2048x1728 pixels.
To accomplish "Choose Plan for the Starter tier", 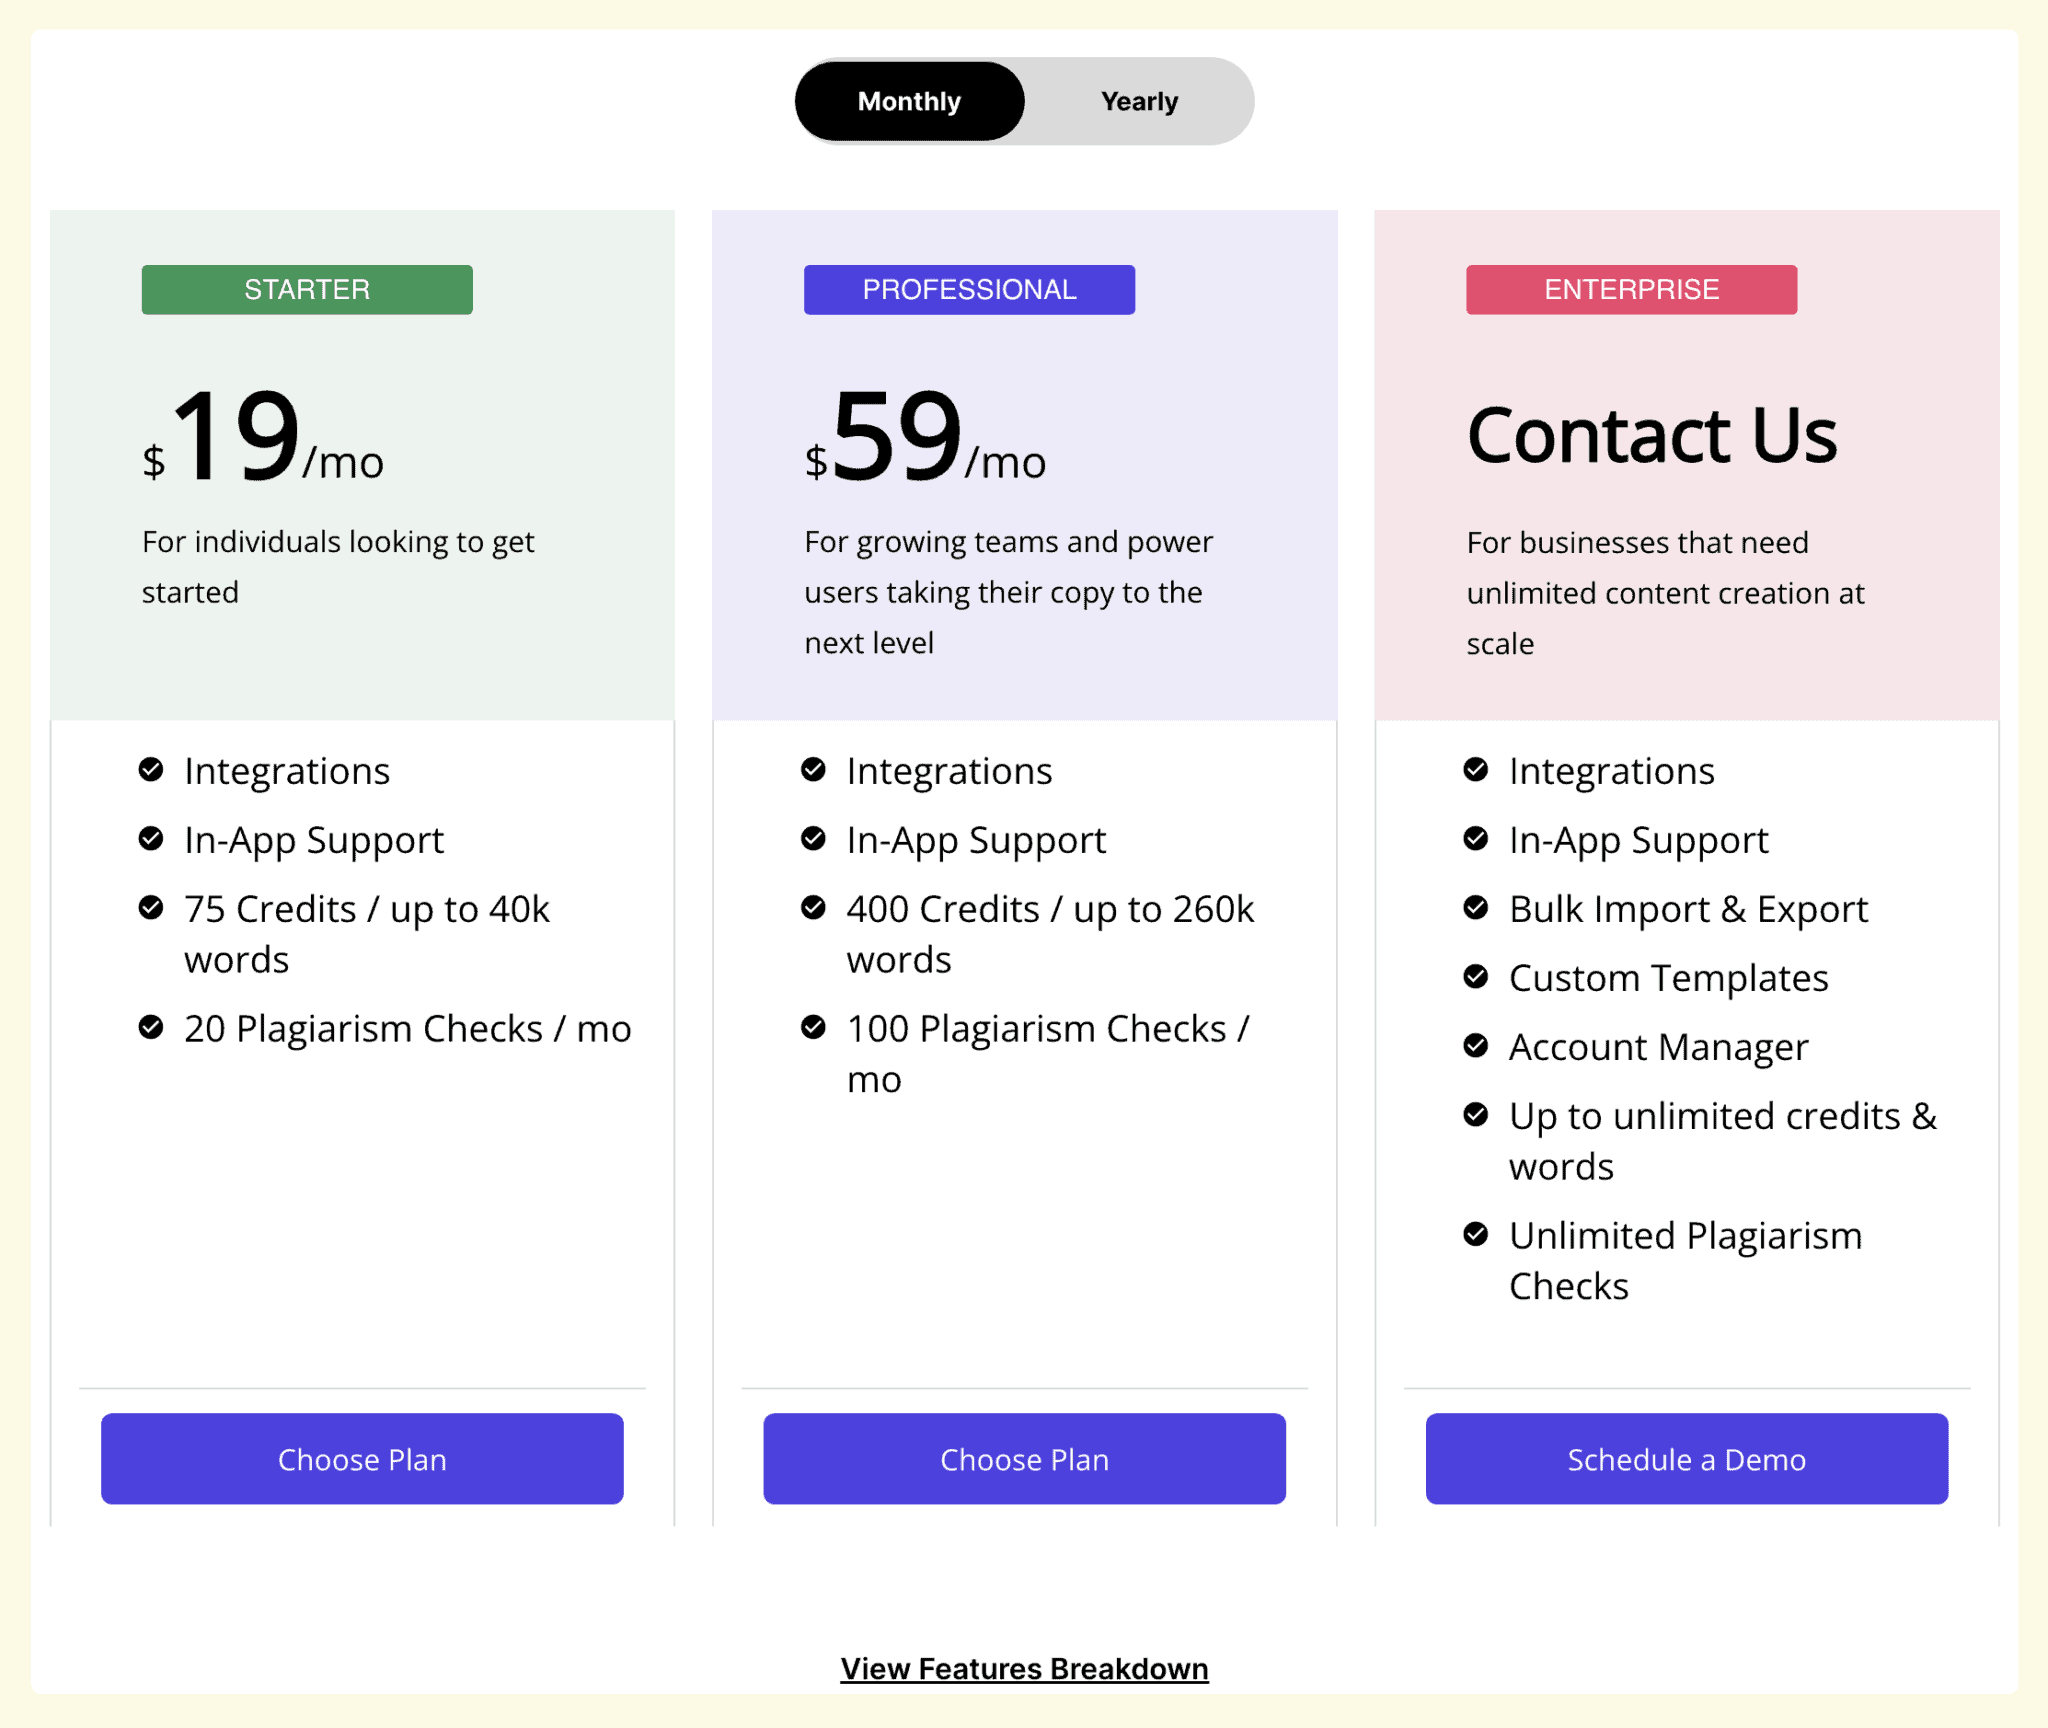I will click(362, 1459).
